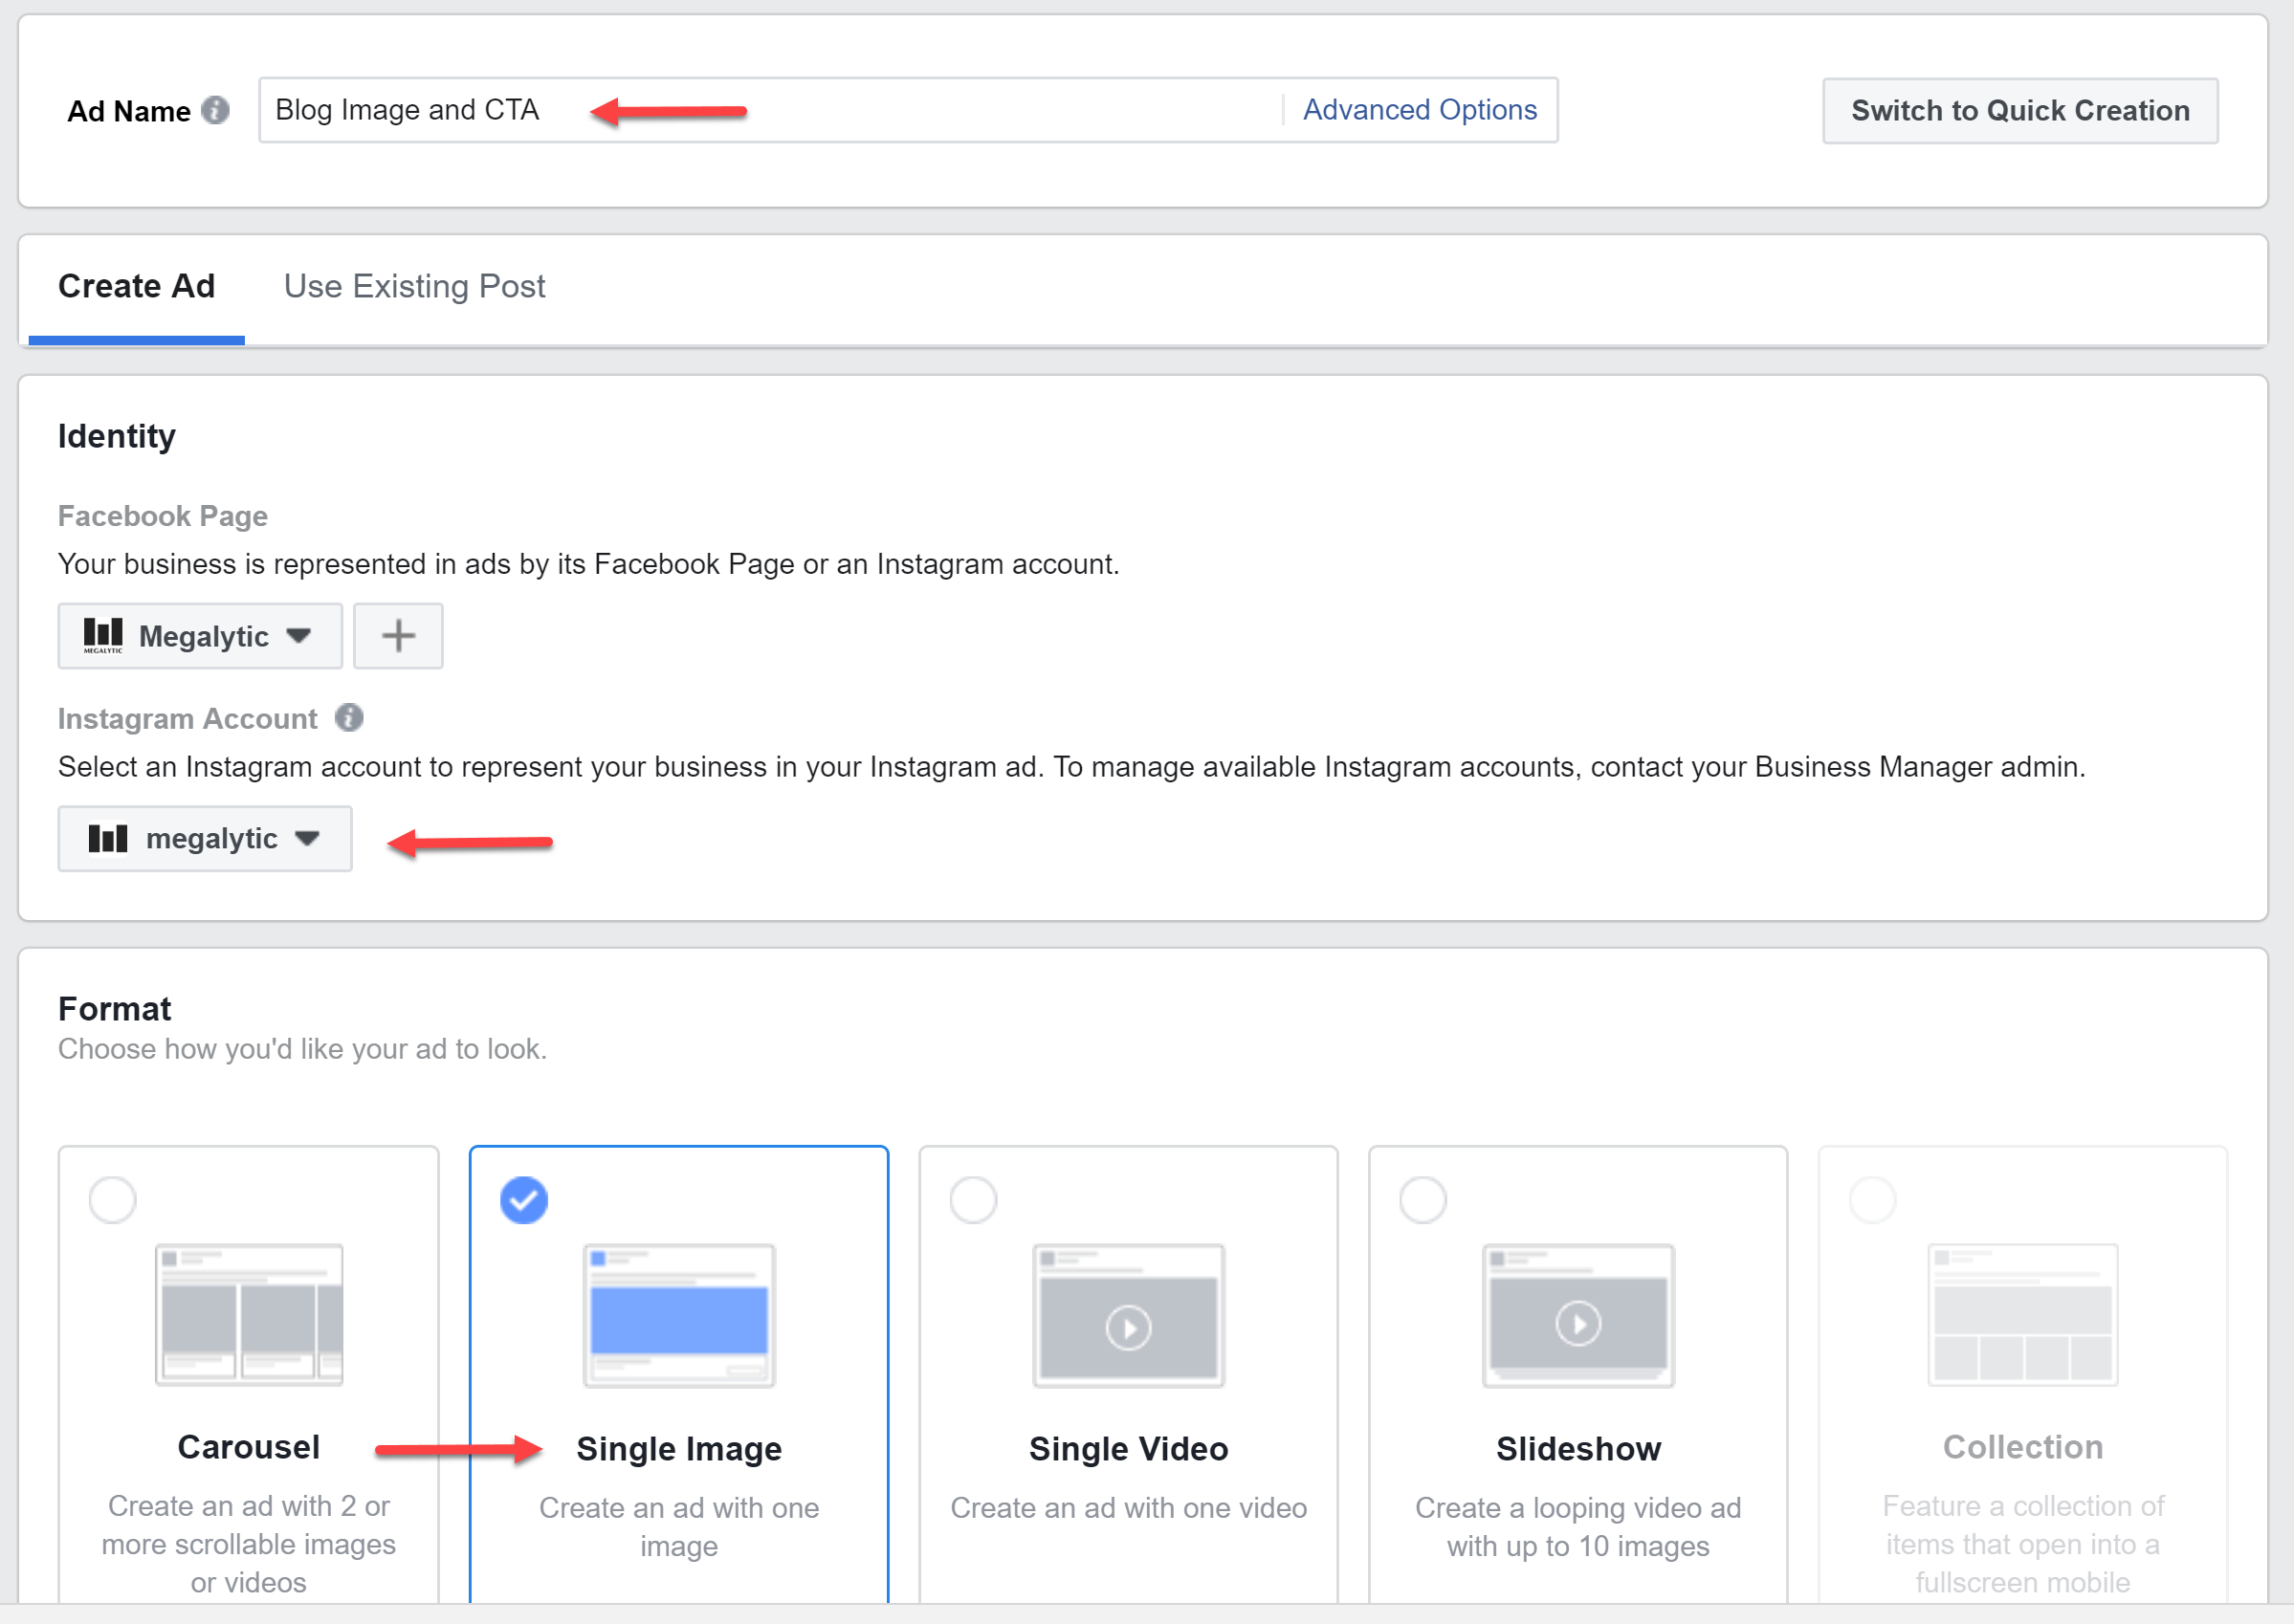Click the Switch to Quick Creation button

(x=2019, y=111)
